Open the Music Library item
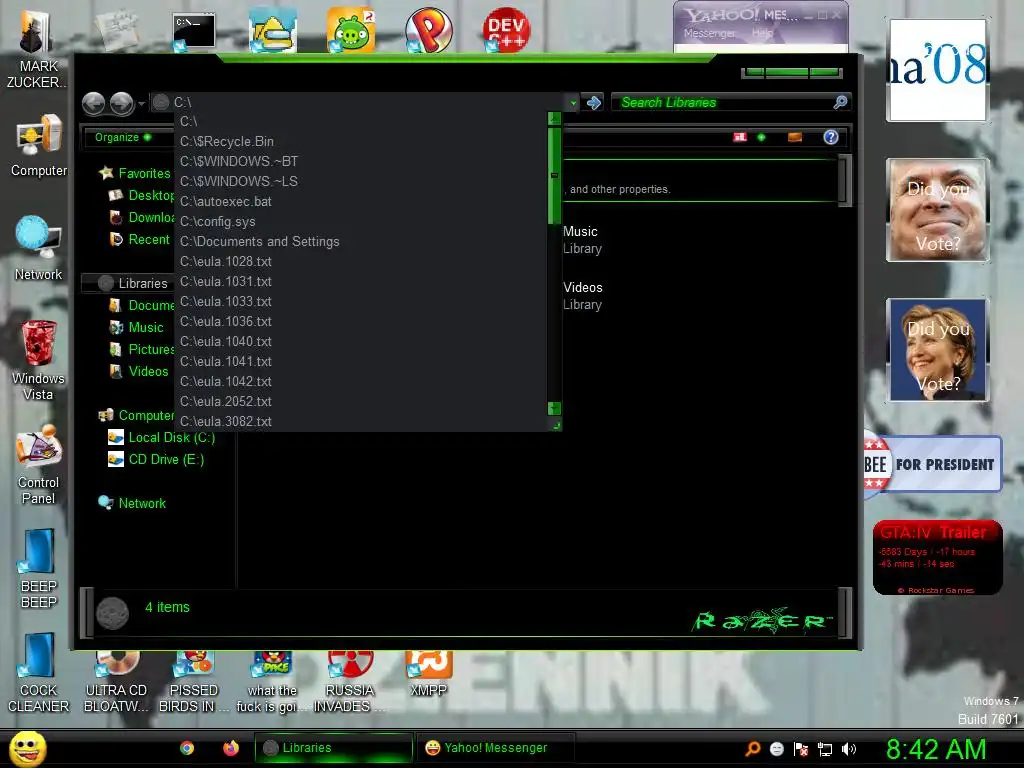 [x=583, y=240]
